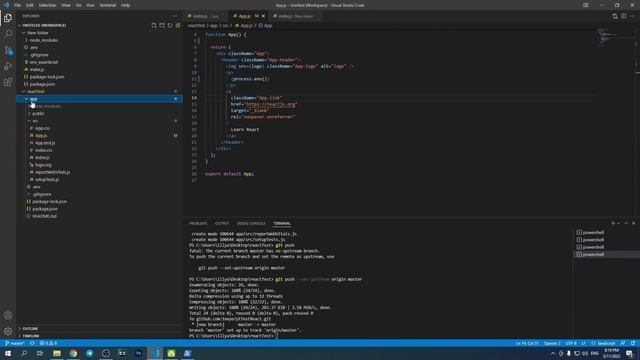Click the New Folder icon in Explorer

pos(162,25)
